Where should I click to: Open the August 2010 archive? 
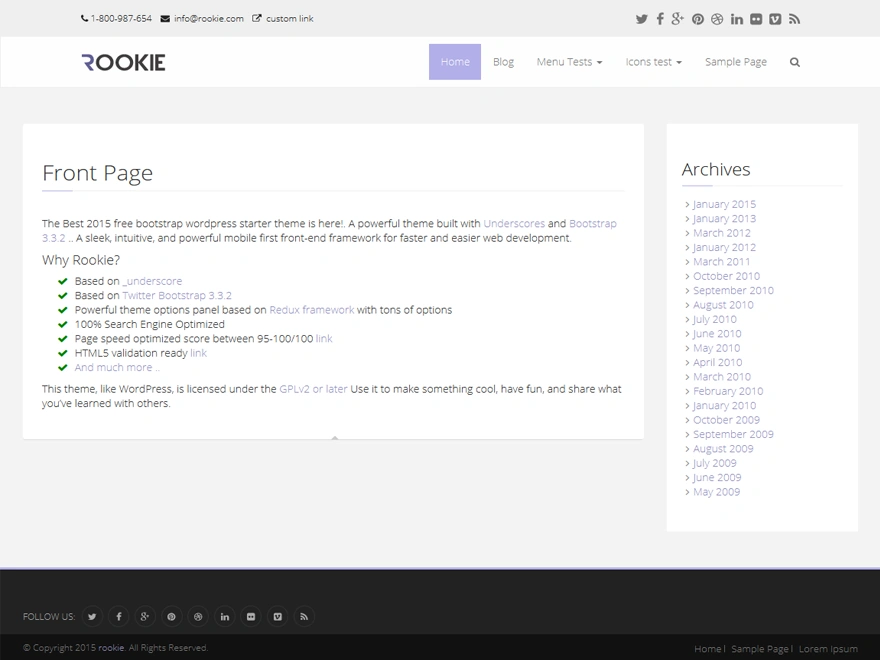click(x=723, y=305)
